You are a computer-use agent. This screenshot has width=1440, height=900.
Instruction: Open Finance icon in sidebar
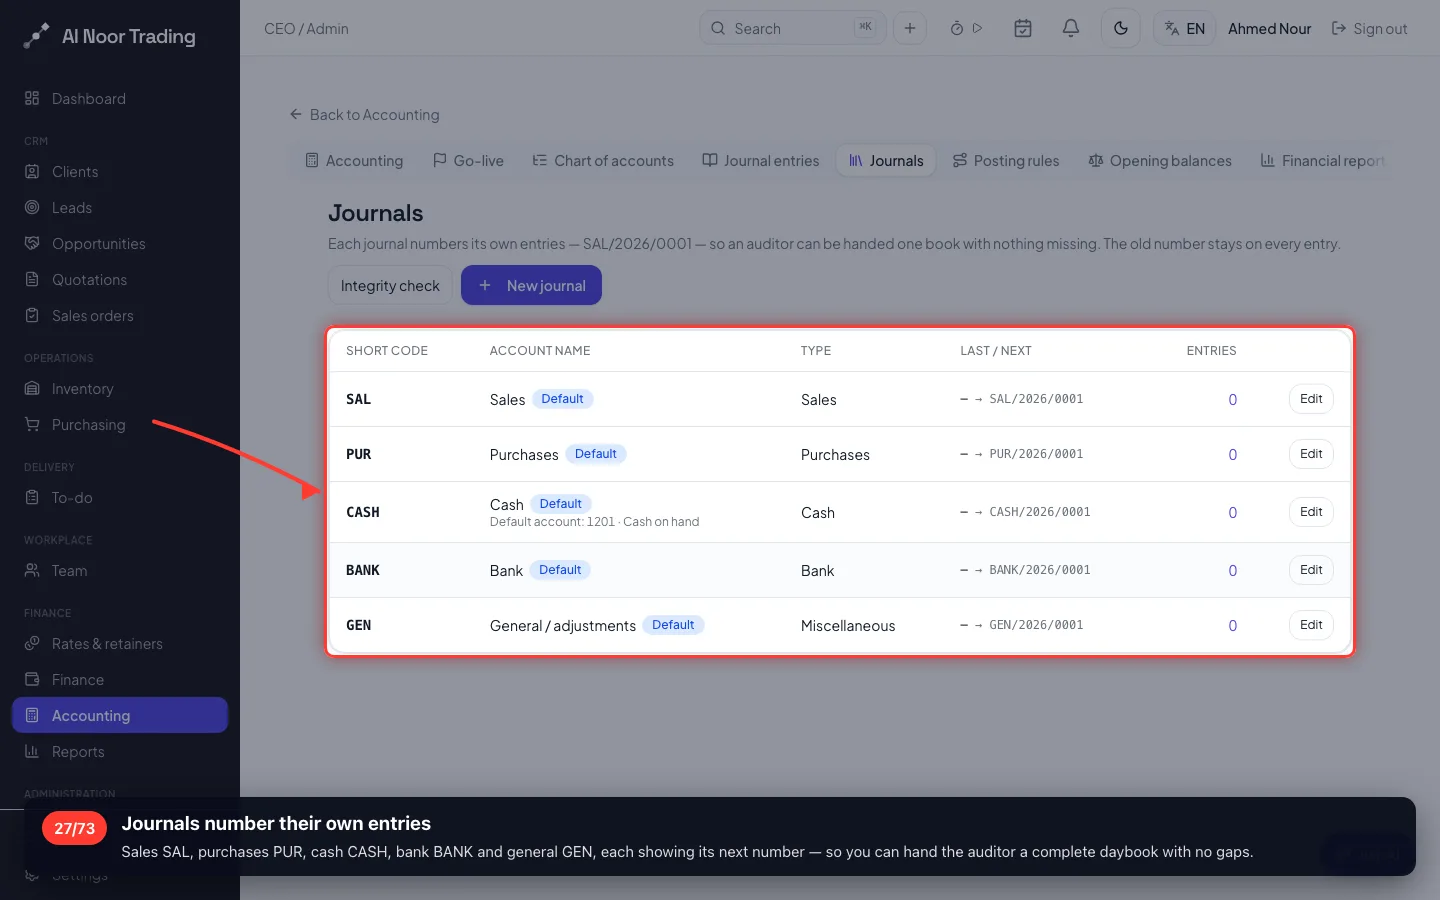(x=32, y=679)
